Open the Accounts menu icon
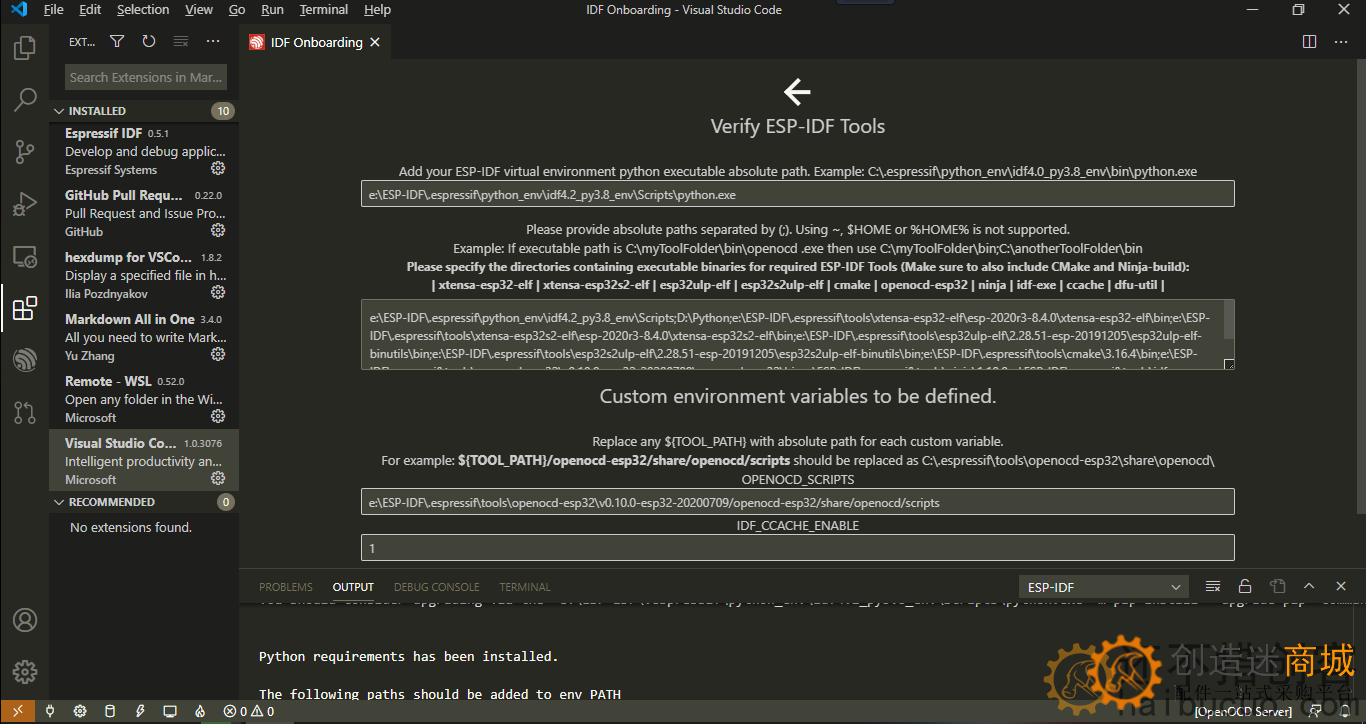Viewport: 1366px width, 724px height. (25, 620)
